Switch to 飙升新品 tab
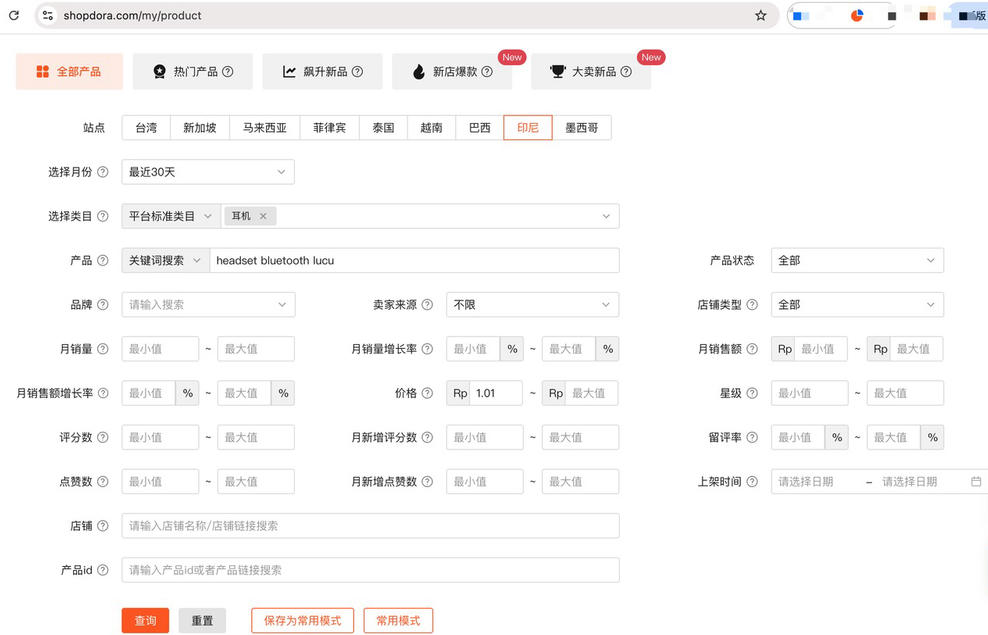 (x=322, y=72)
